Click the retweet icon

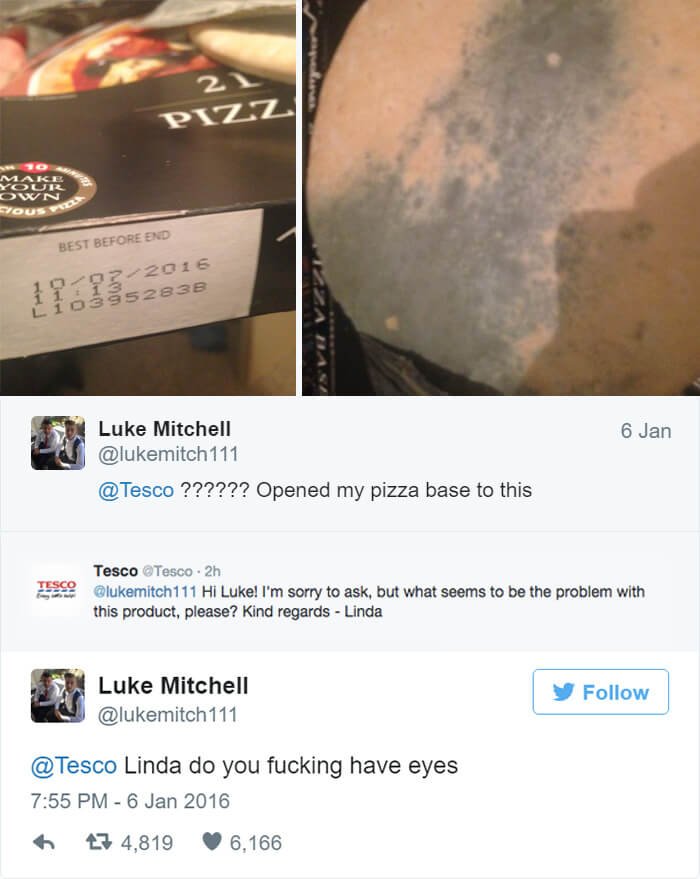[x=99, y=842]
